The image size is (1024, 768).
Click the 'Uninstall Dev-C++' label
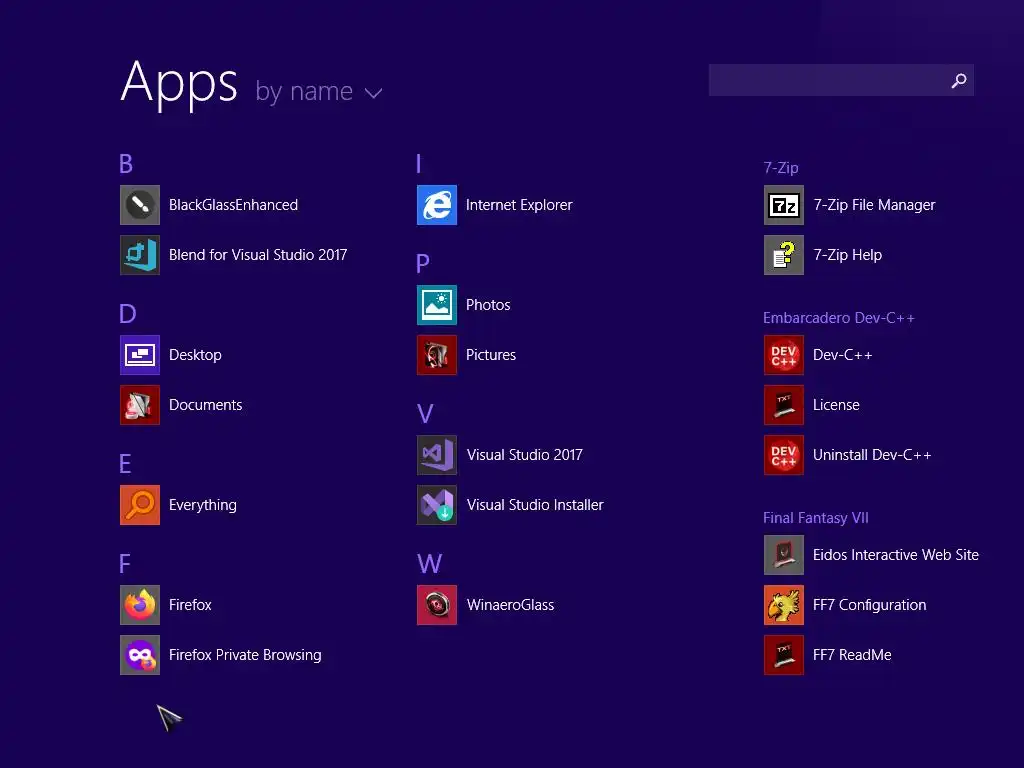[x=872, y=455]
